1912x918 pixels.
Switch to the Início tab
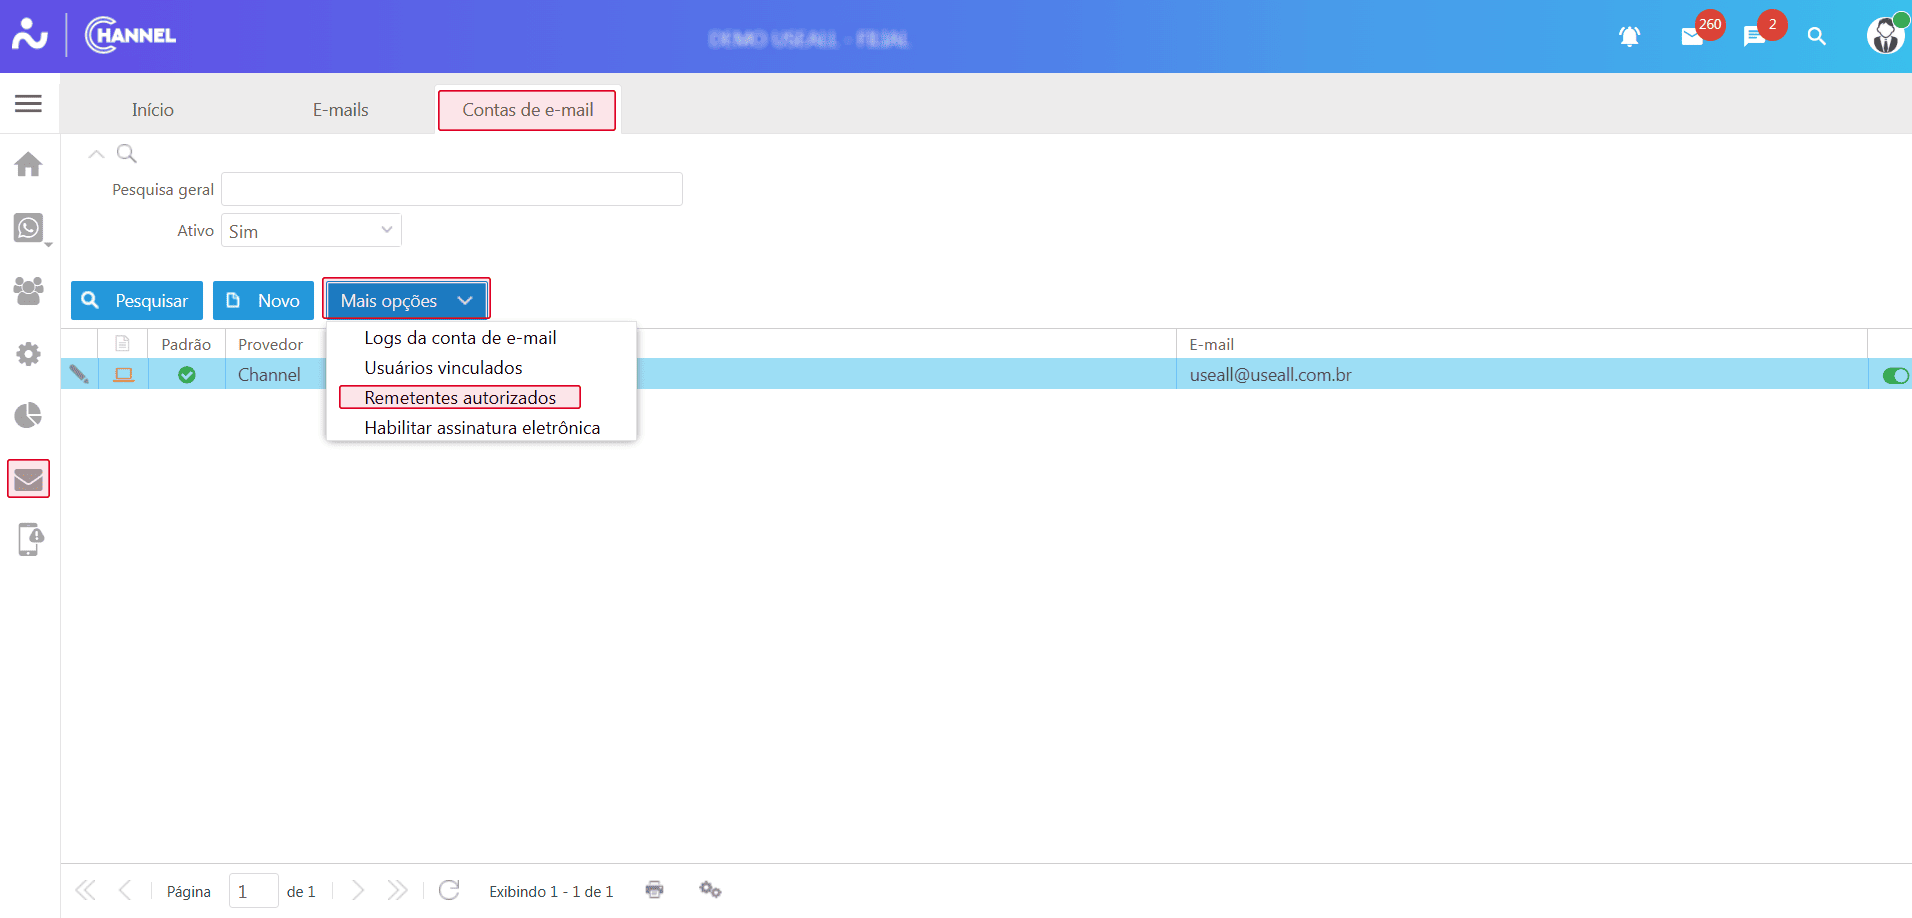153,110
